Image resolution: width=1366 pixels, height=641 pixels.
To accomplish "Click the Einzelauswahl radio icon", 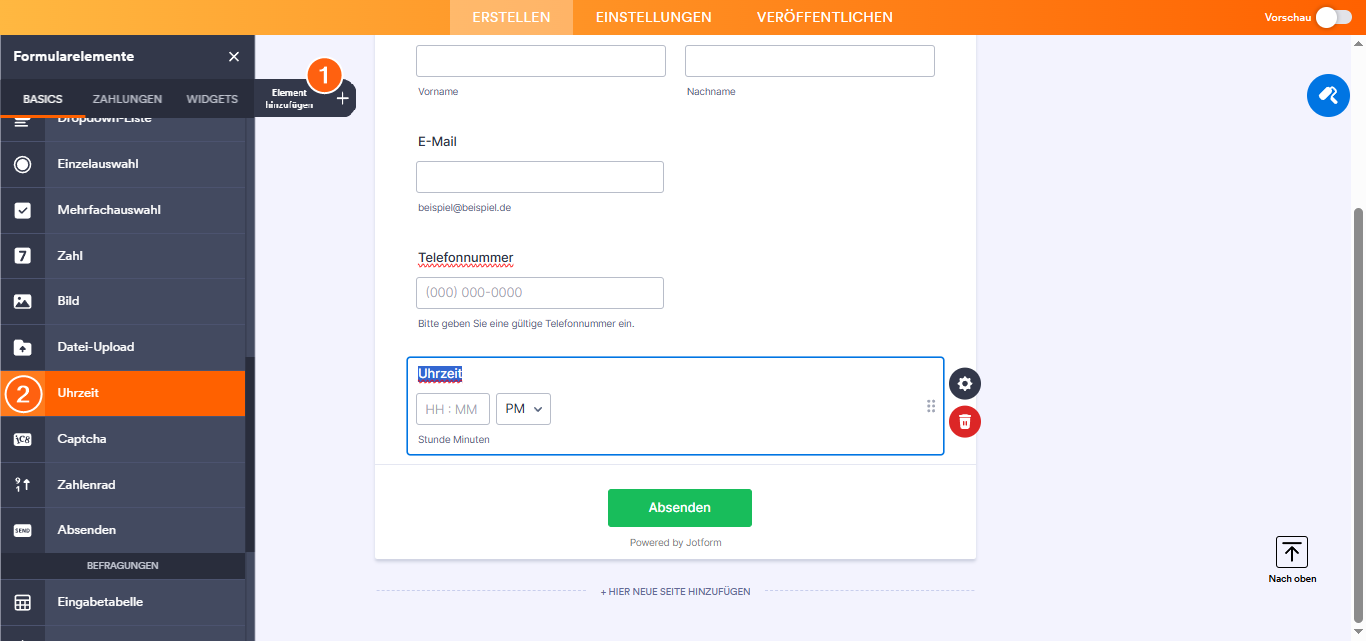I will (22, 165).
